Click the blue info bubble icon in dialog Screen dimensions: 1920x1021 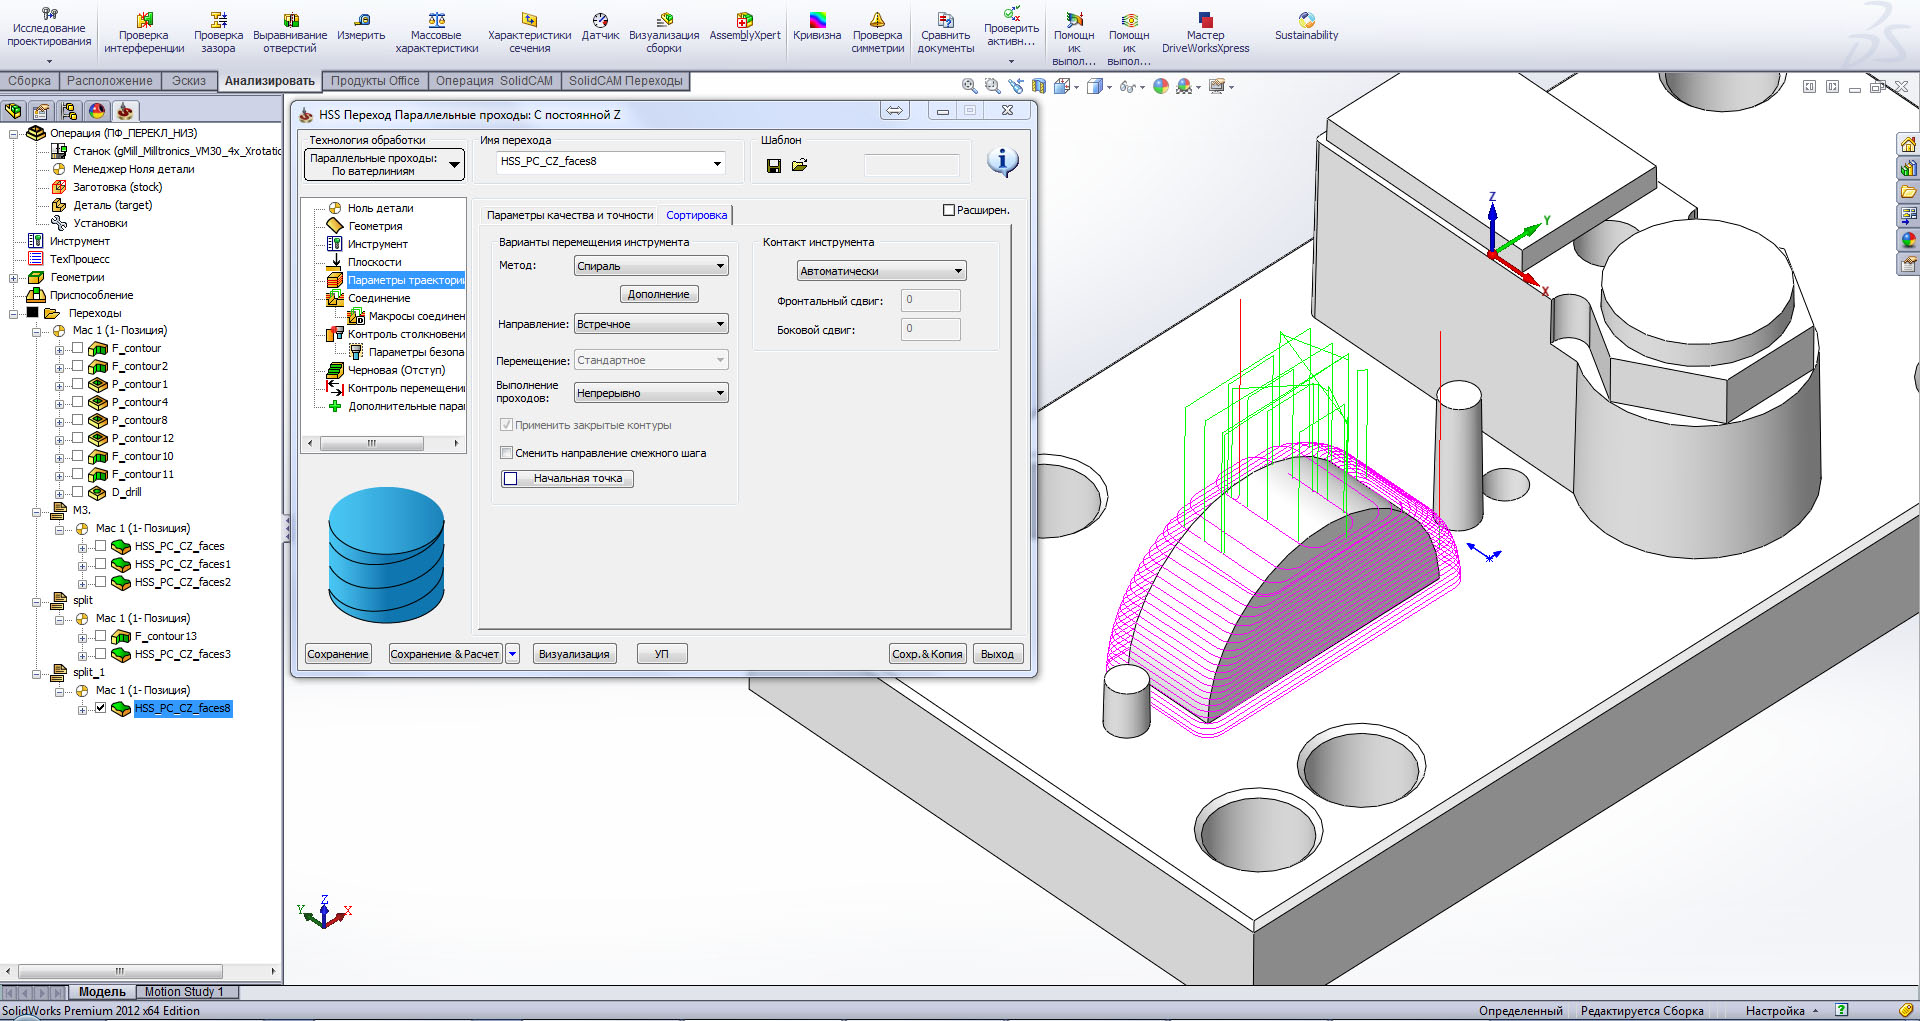click(x=1002, y=161)
